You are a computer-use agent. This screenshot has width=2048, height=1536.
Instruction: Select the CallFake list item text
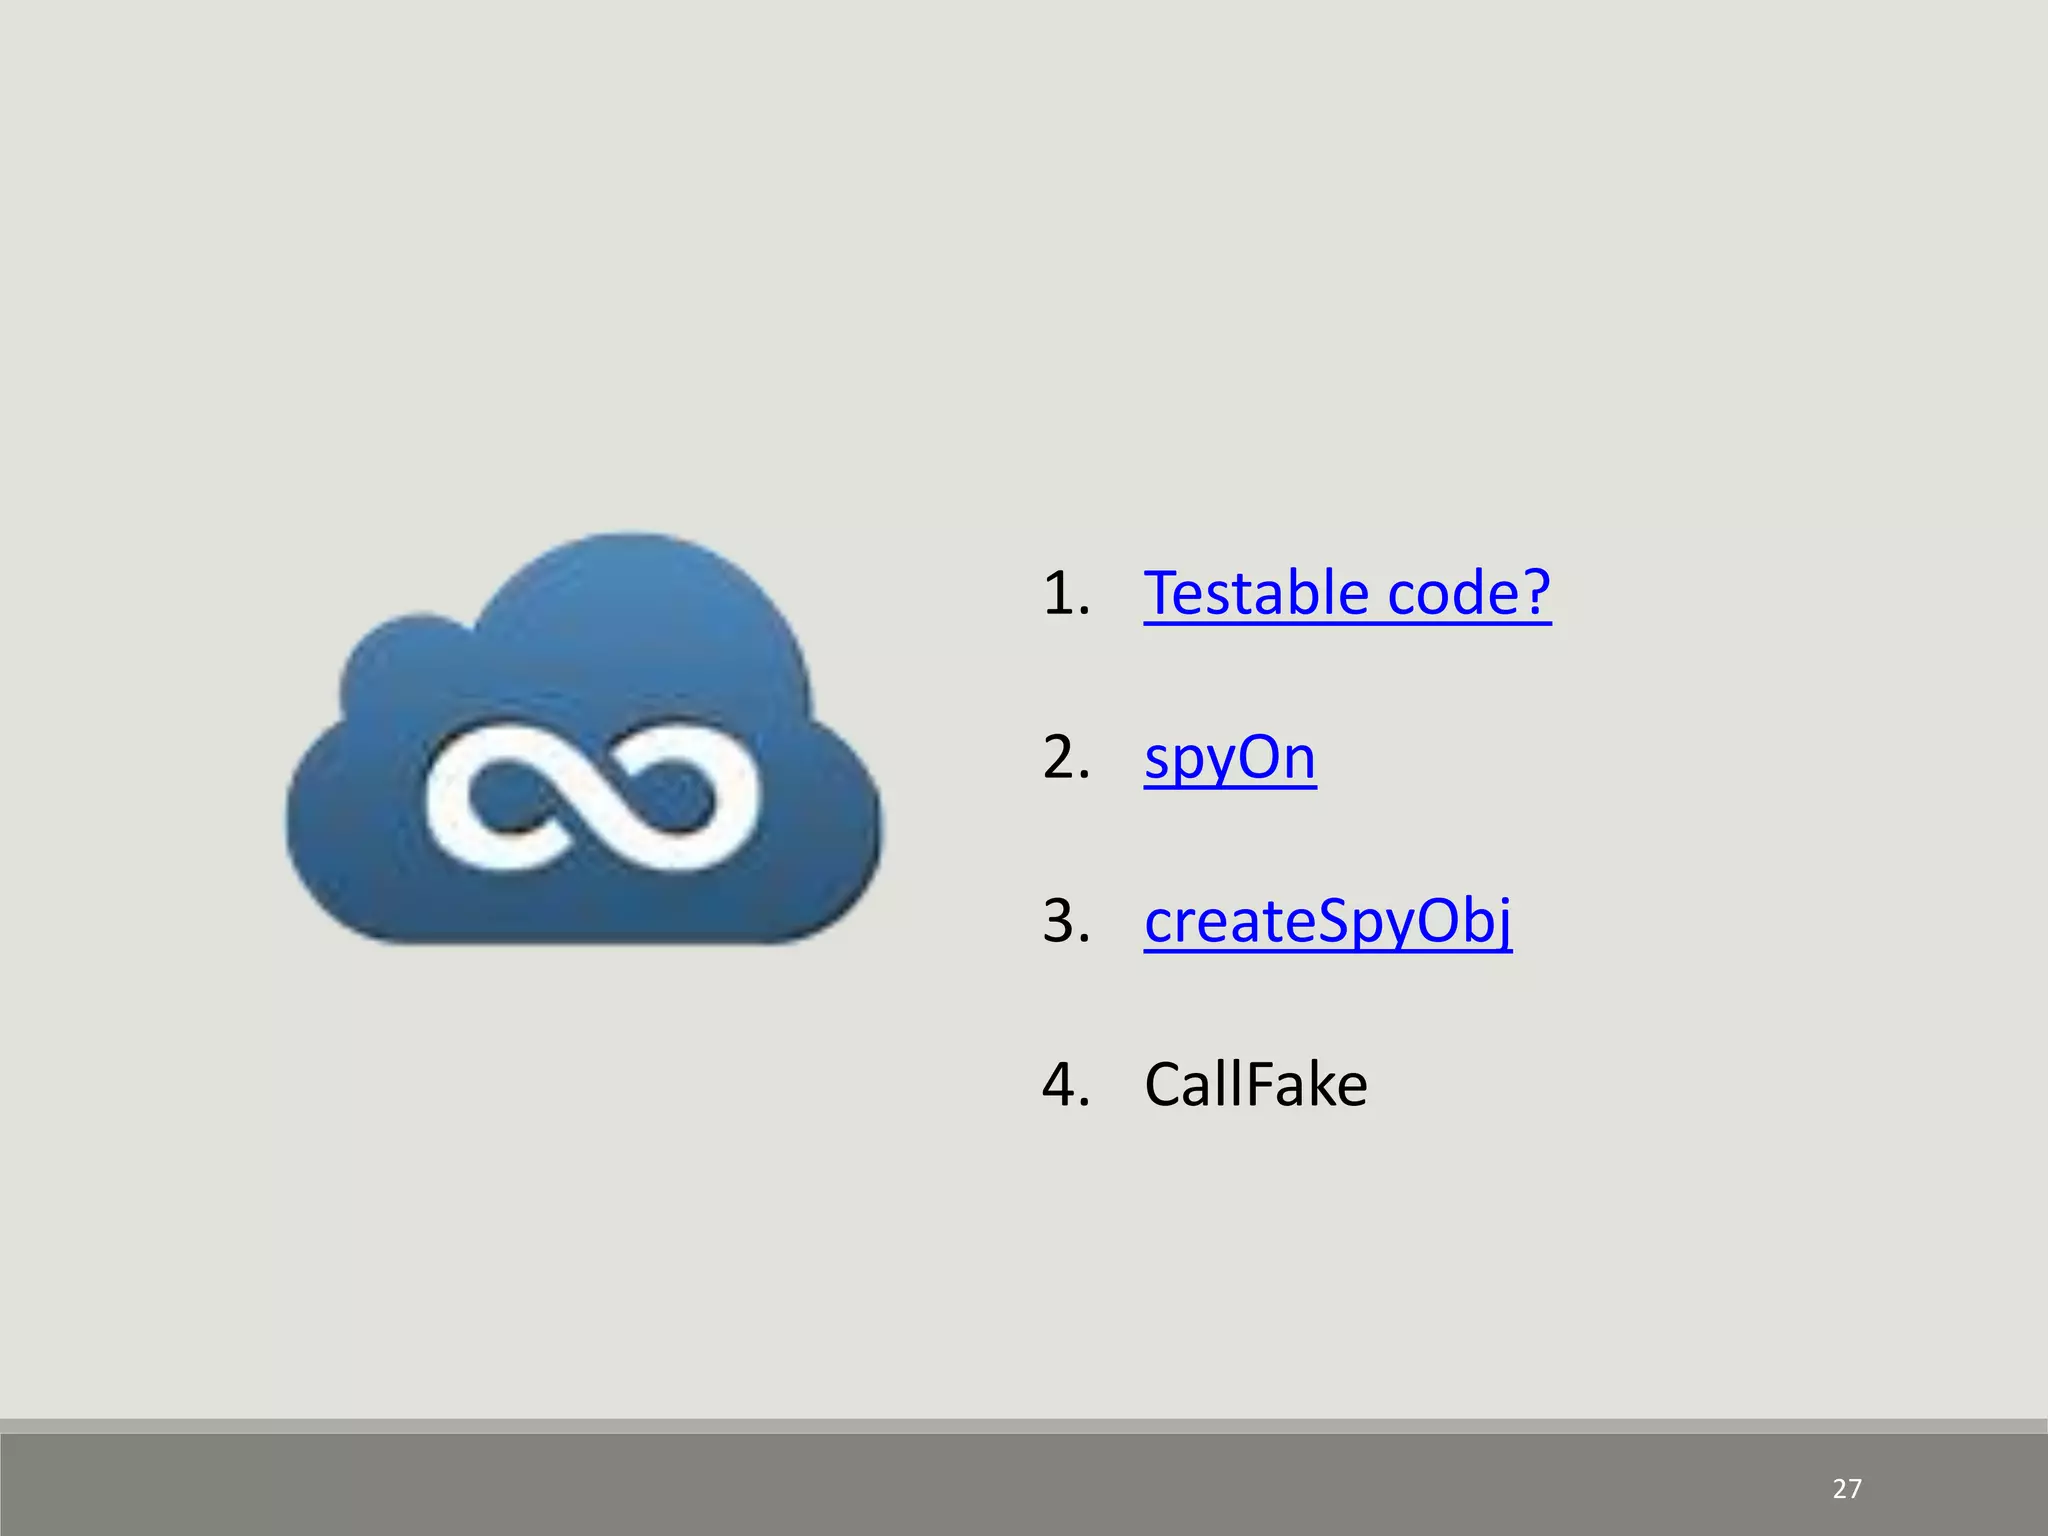tap(1256, 1084)
